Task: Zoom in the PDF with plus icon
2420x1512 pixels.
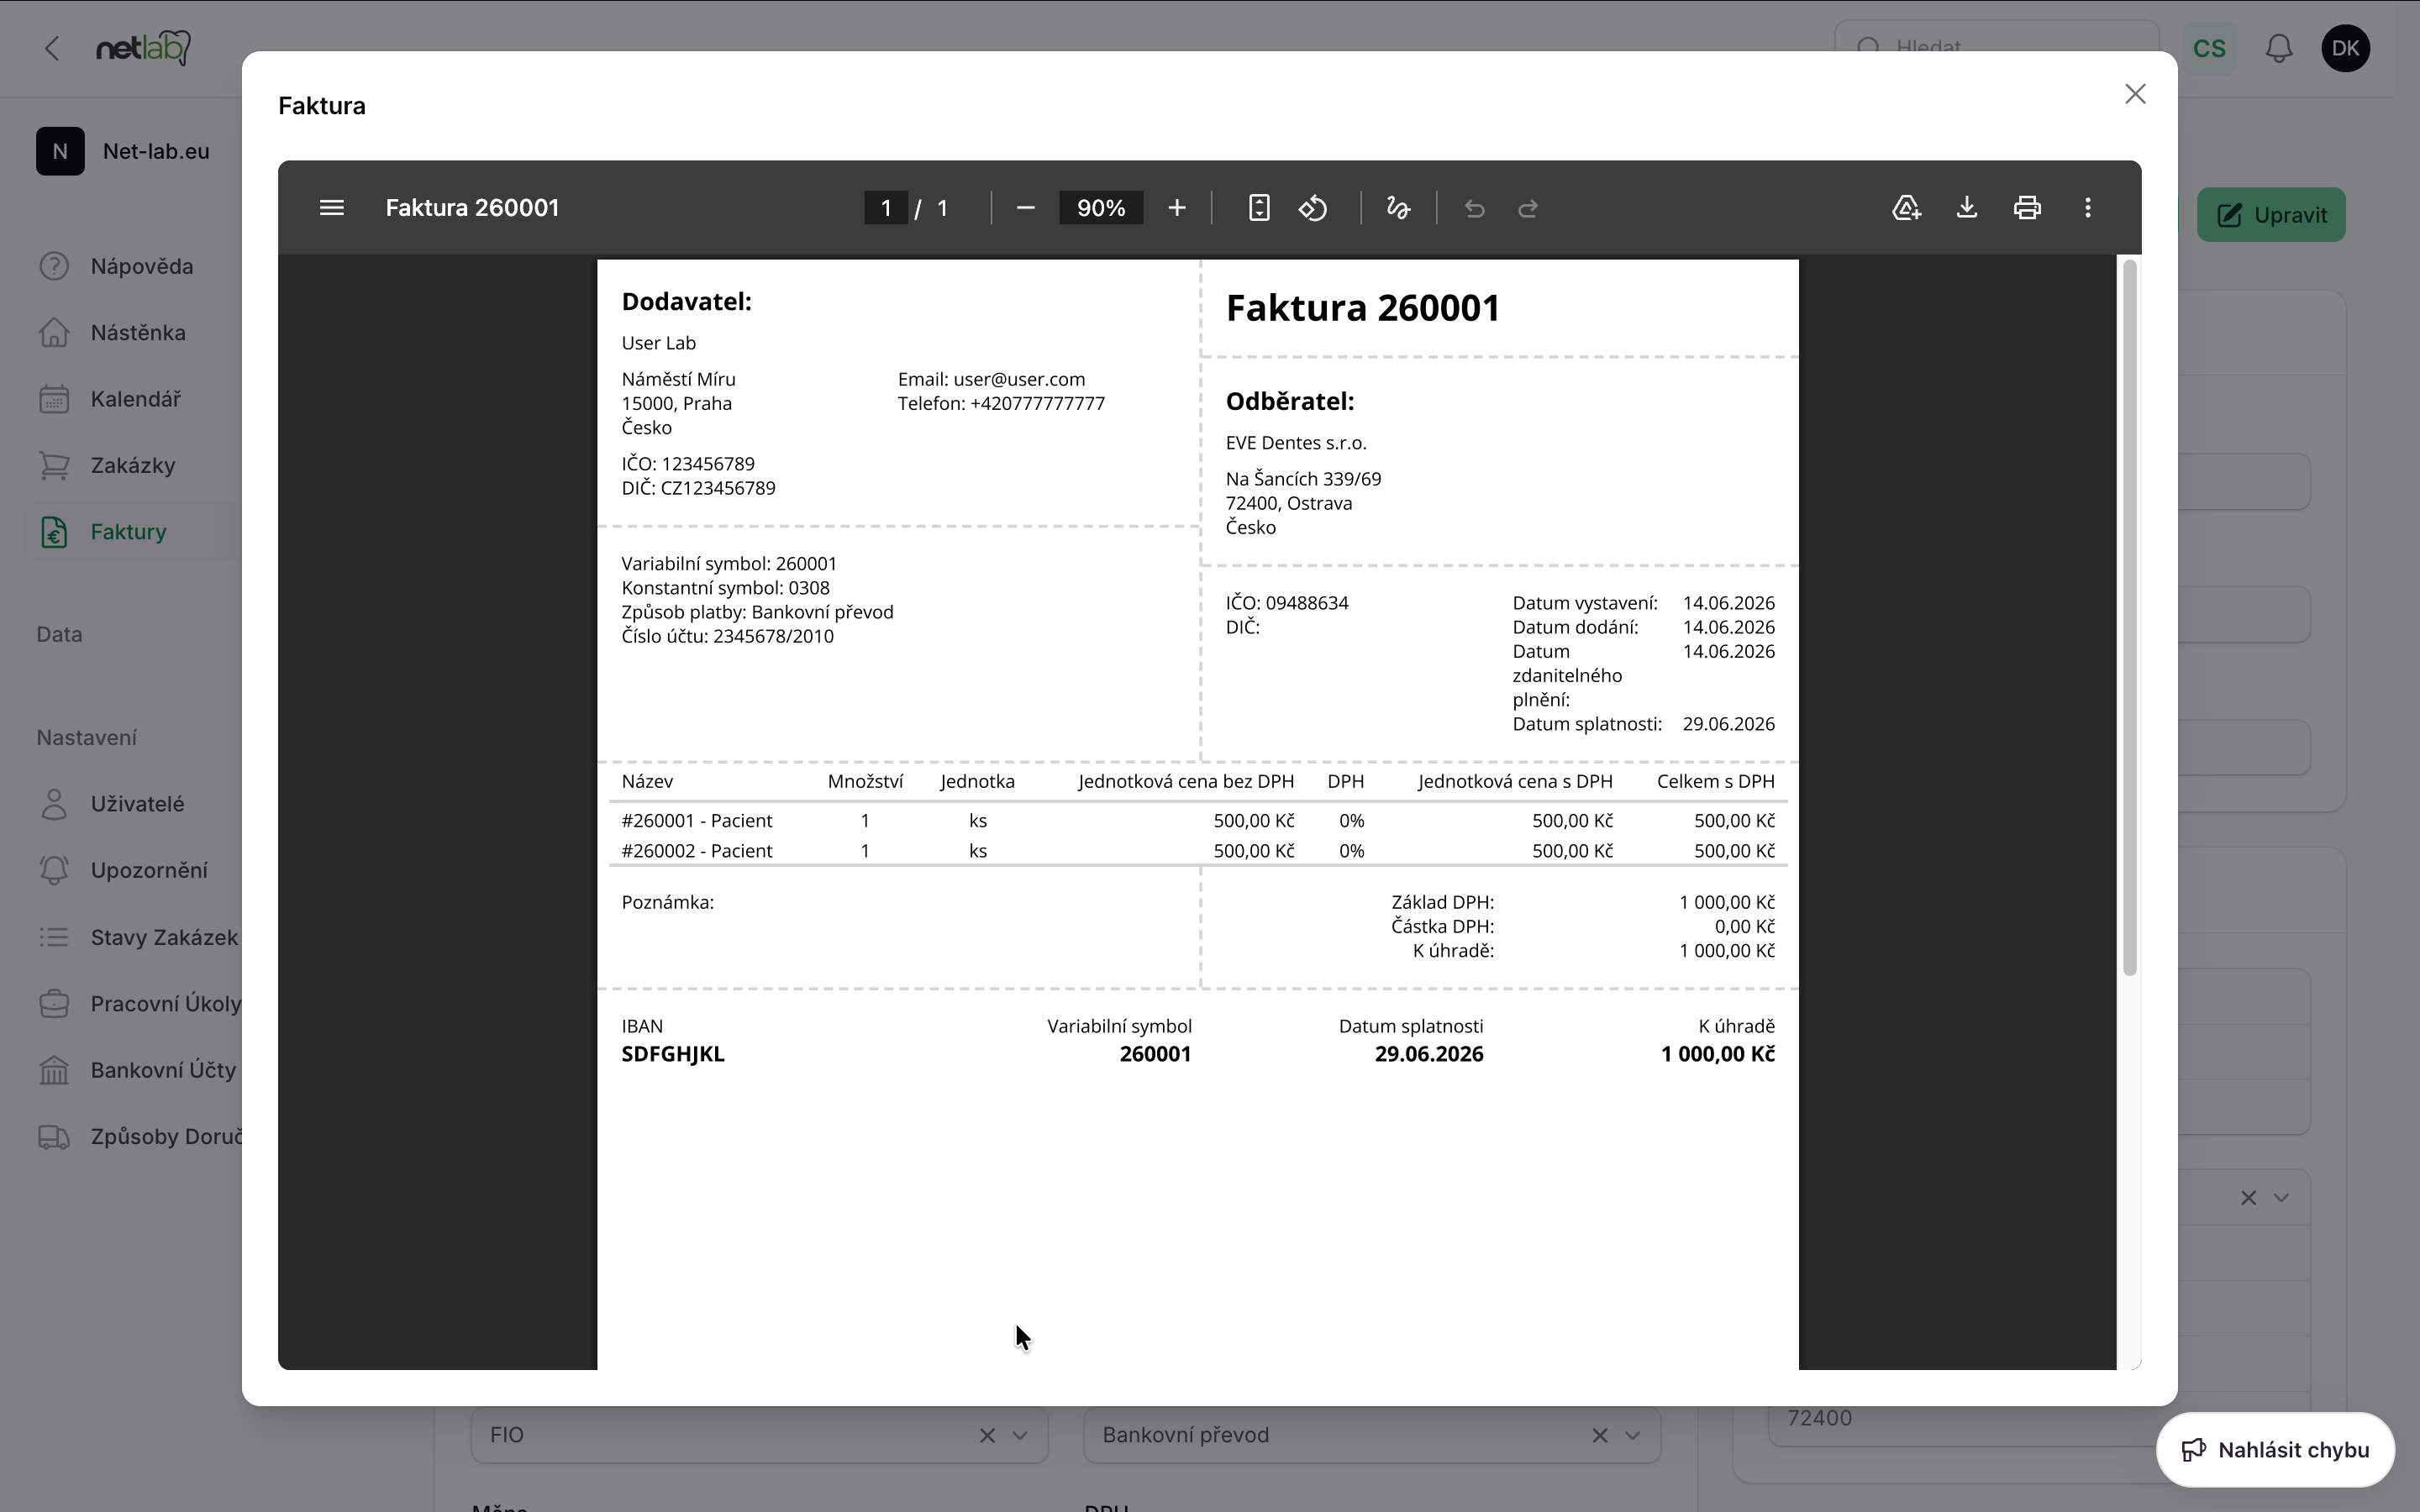Action: [x=1177, y=208]
